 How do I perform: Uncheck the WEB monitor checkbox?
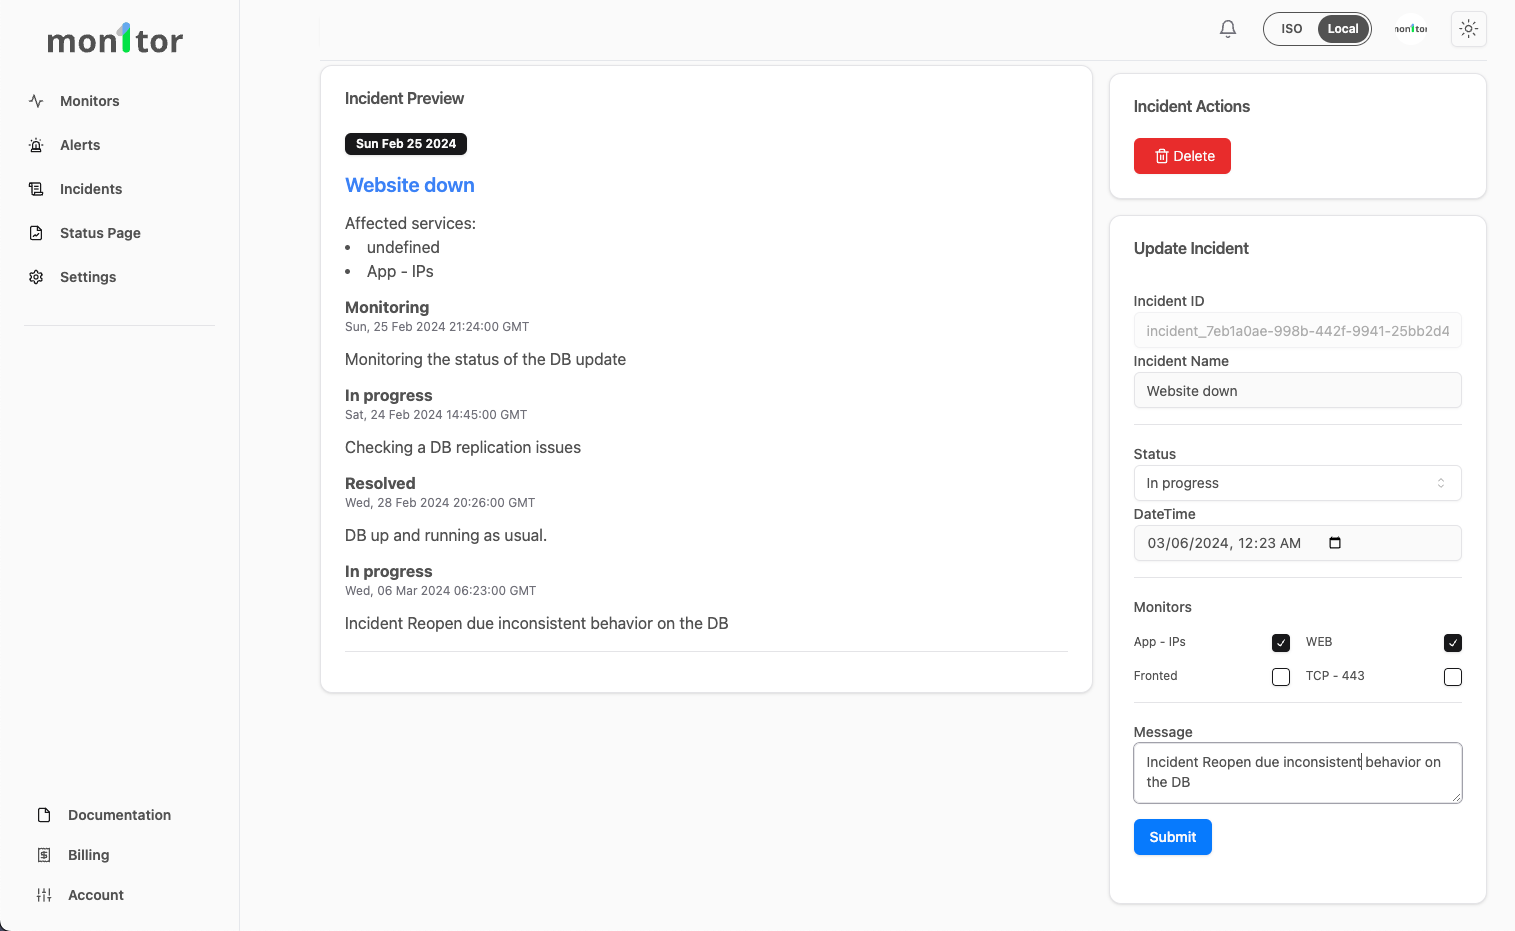1453,643
